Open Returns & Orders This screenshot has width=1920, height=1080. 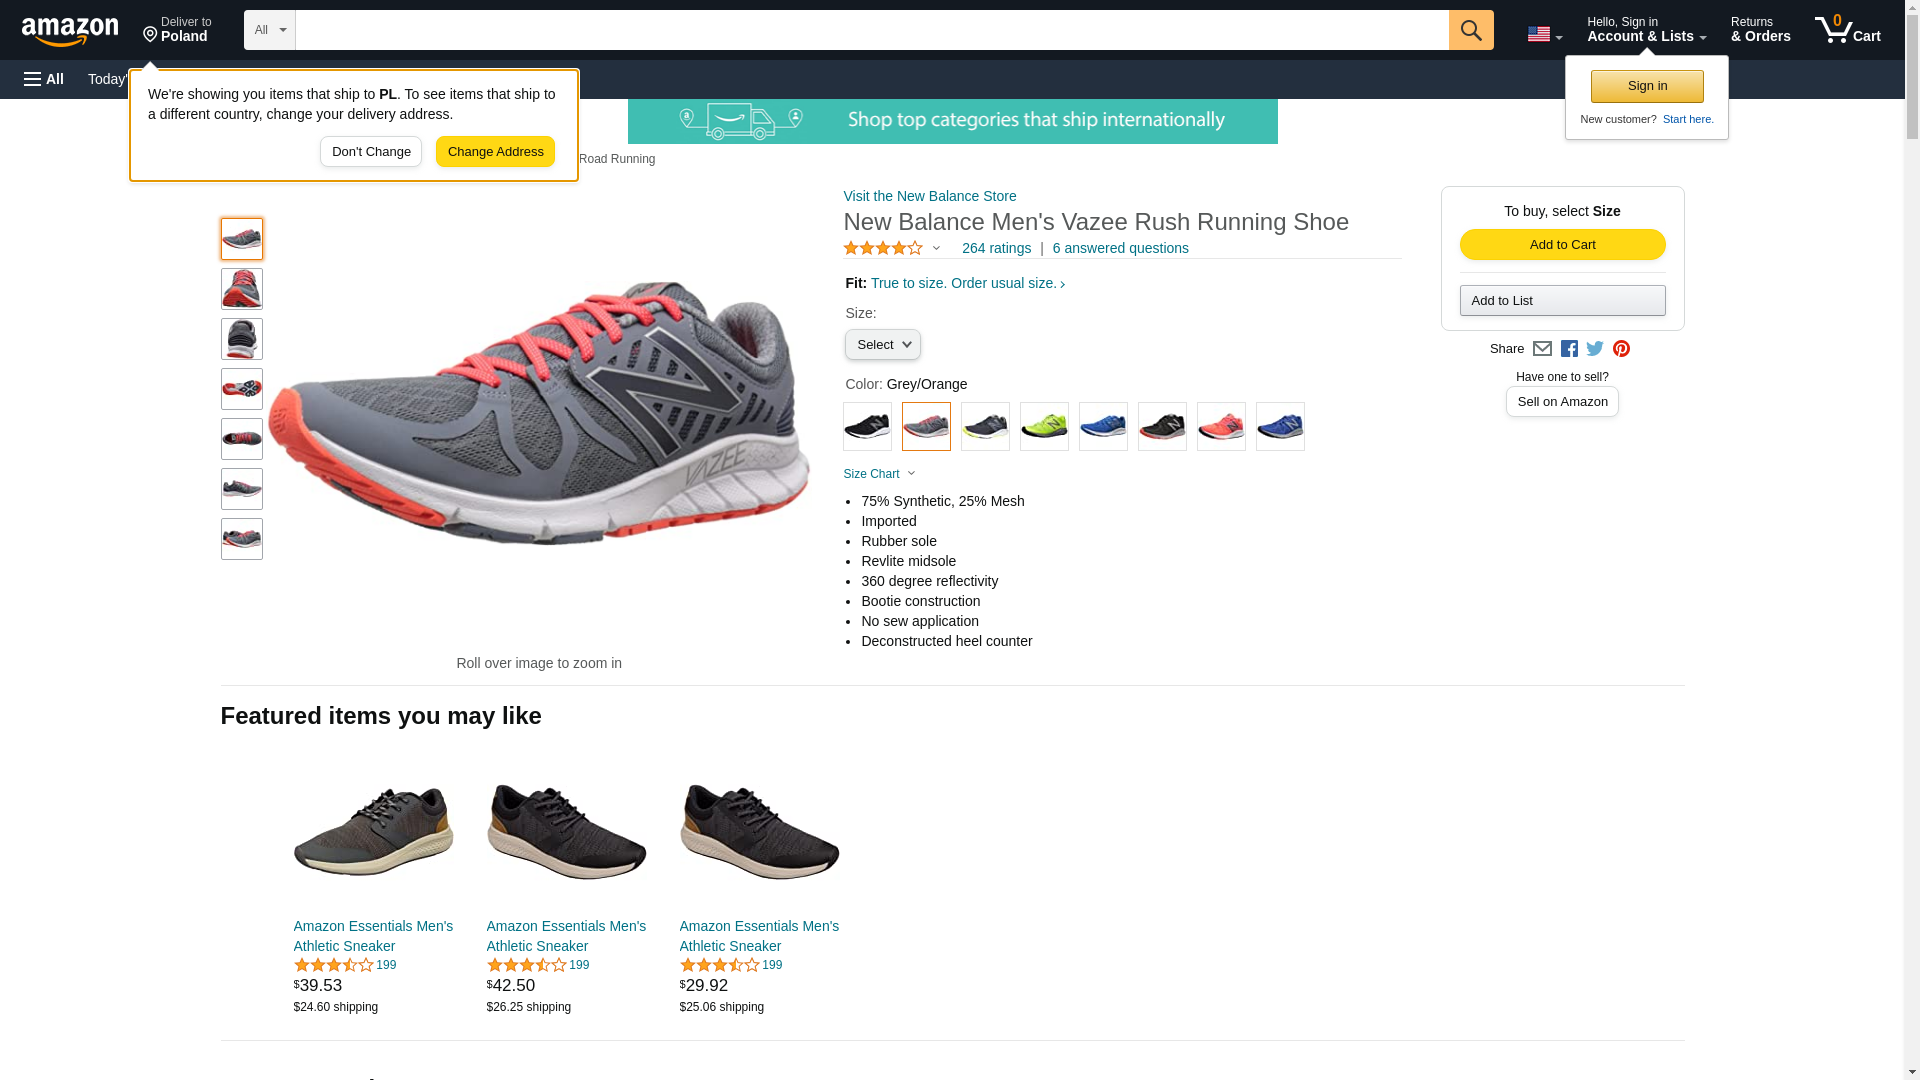pyautogui.click(x=1760, y=30)
